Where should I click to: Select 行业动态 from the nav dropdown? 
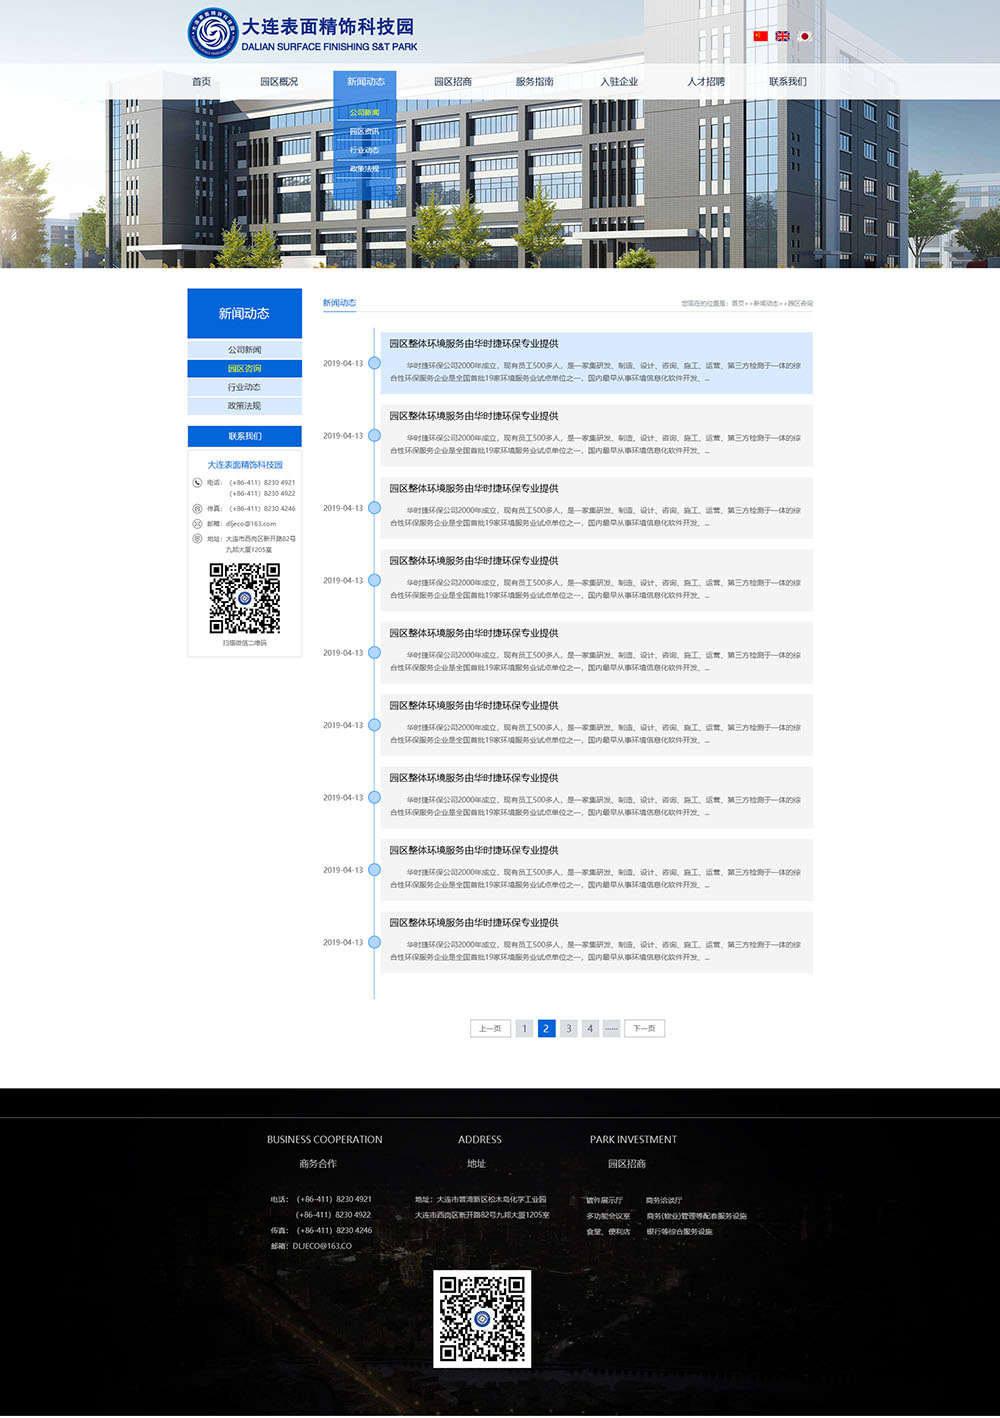coord(364,151)
